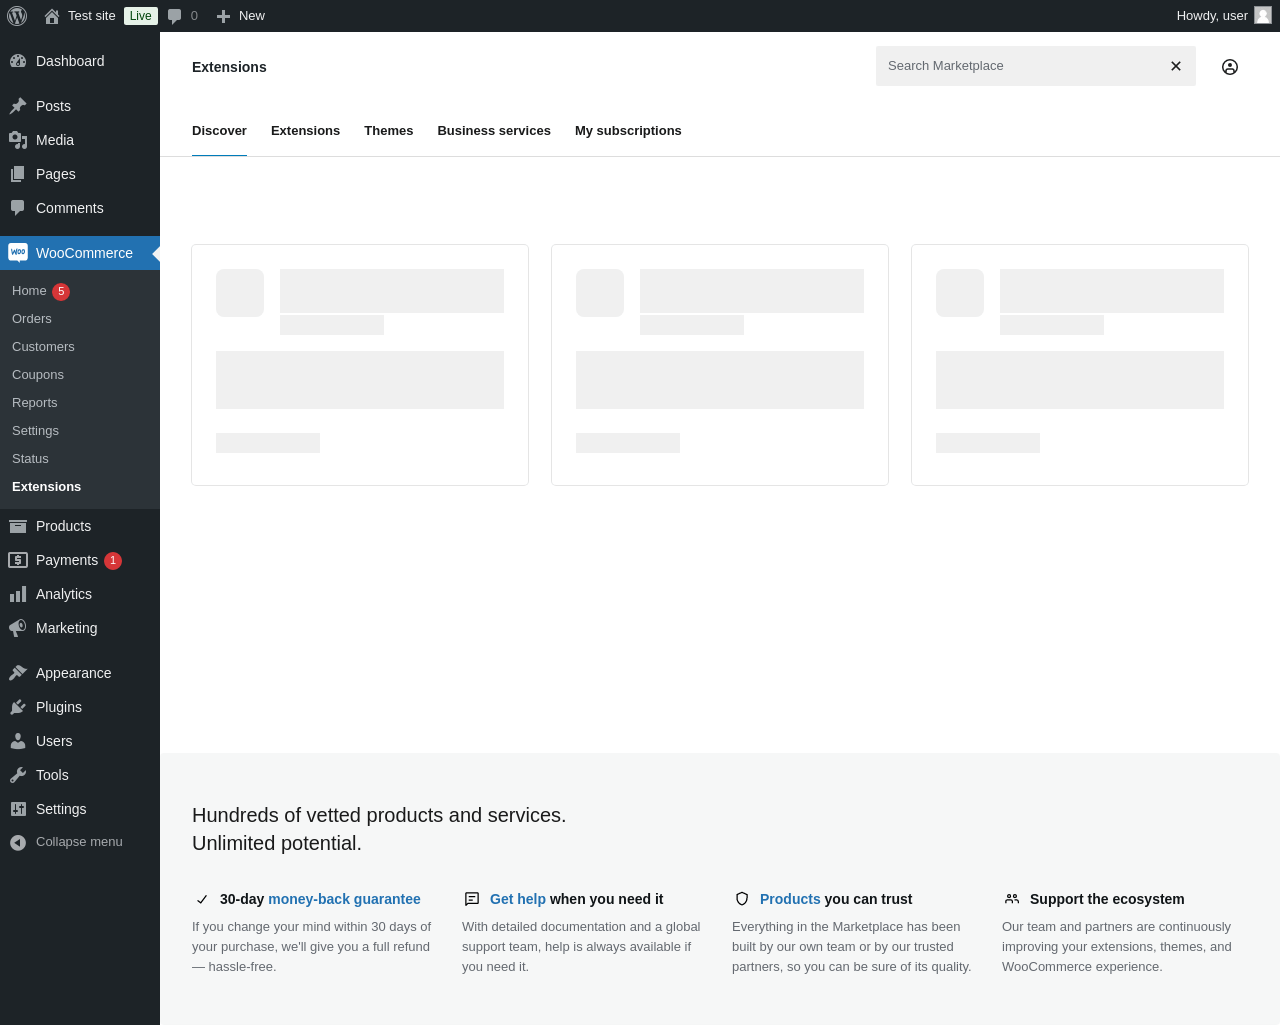Select Extensions in WooCommerce submenu
Image resolution: width=1280 pixels, height=1025 pixels.
(47, 487)
